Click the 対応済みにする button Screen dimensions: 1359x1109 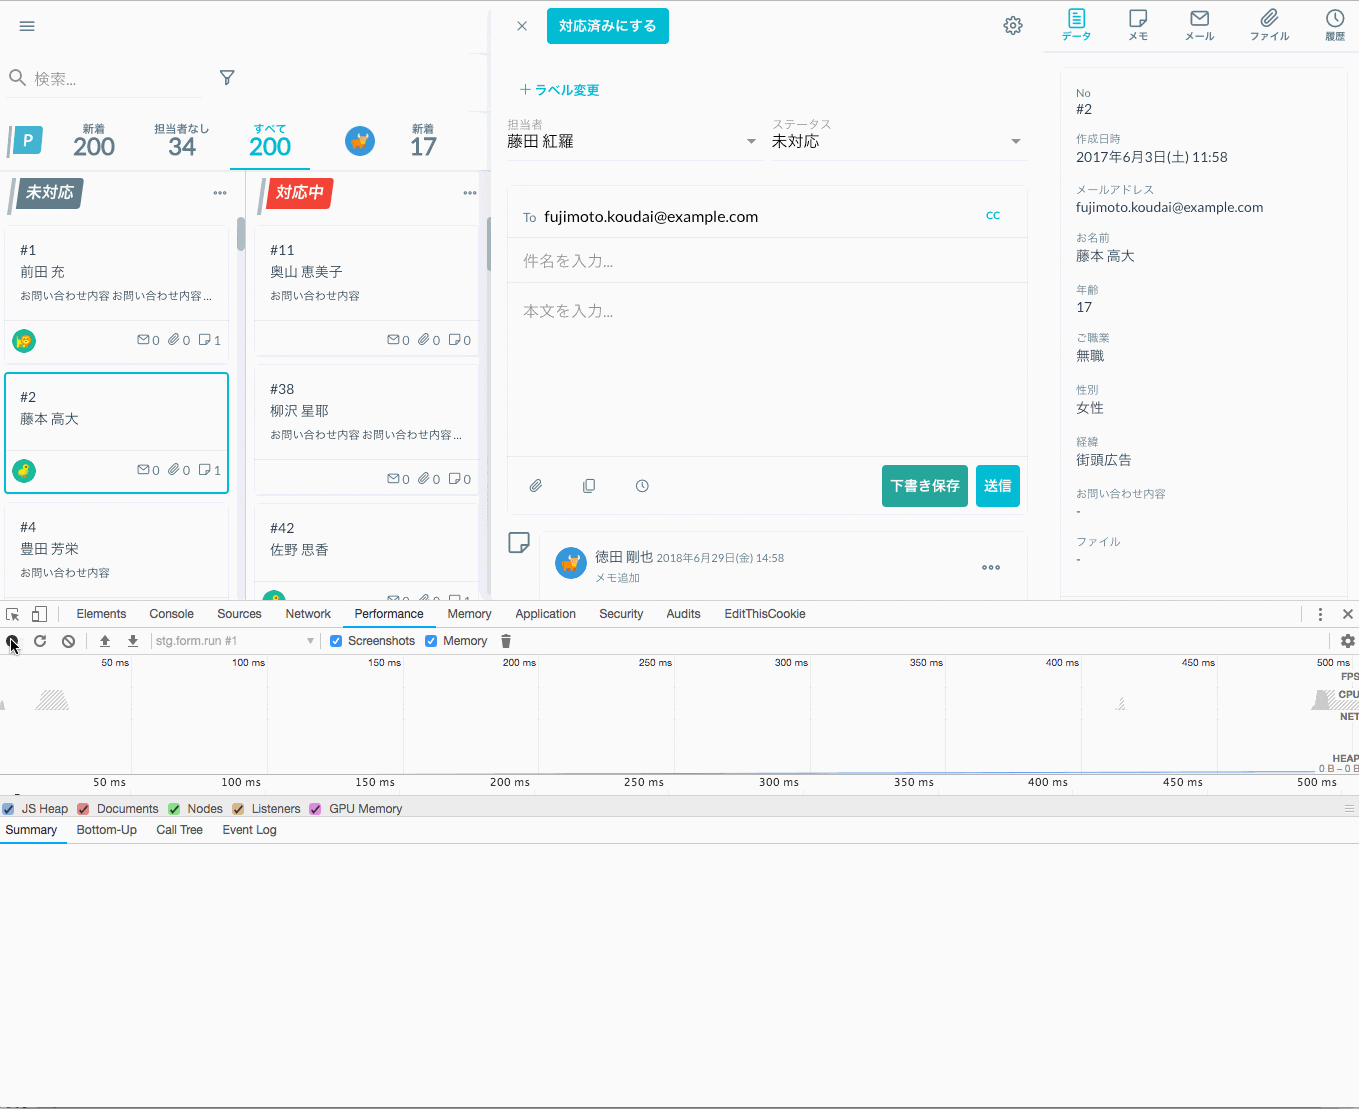click(607, 26)
